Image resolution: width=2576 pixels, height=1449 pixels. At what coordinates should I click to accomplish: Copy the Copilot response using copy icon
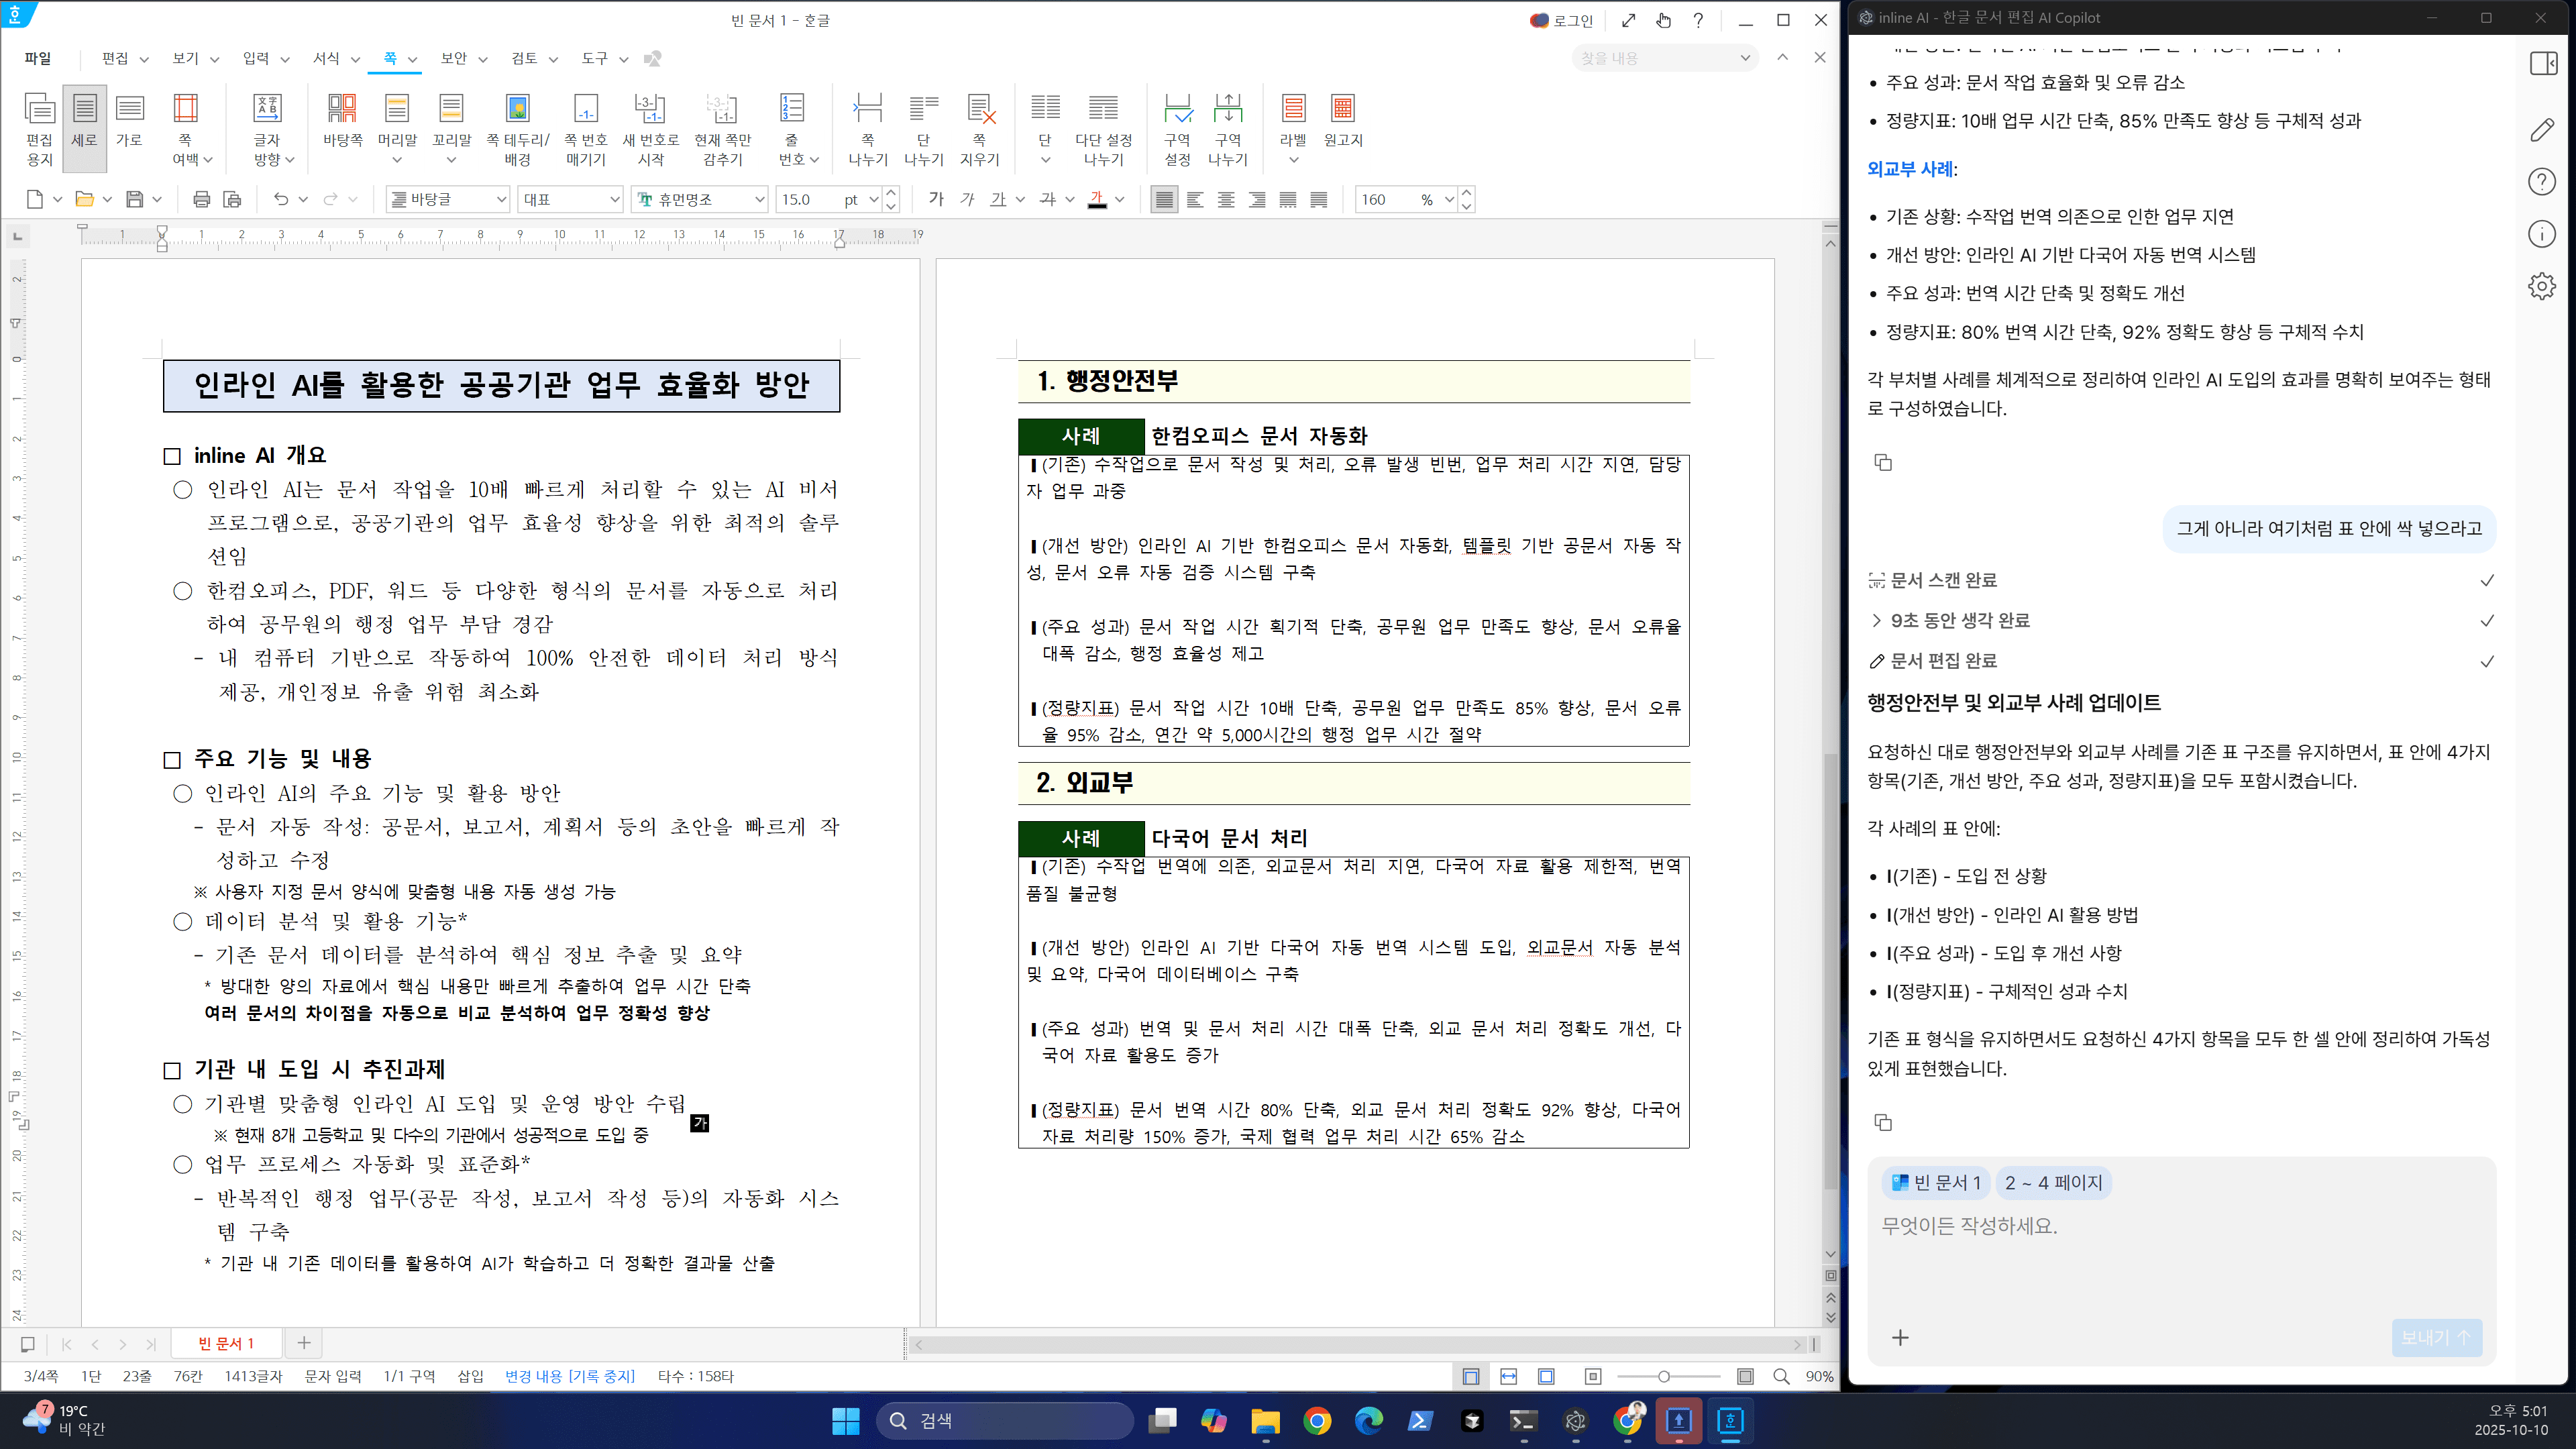coord(1884,1122)
